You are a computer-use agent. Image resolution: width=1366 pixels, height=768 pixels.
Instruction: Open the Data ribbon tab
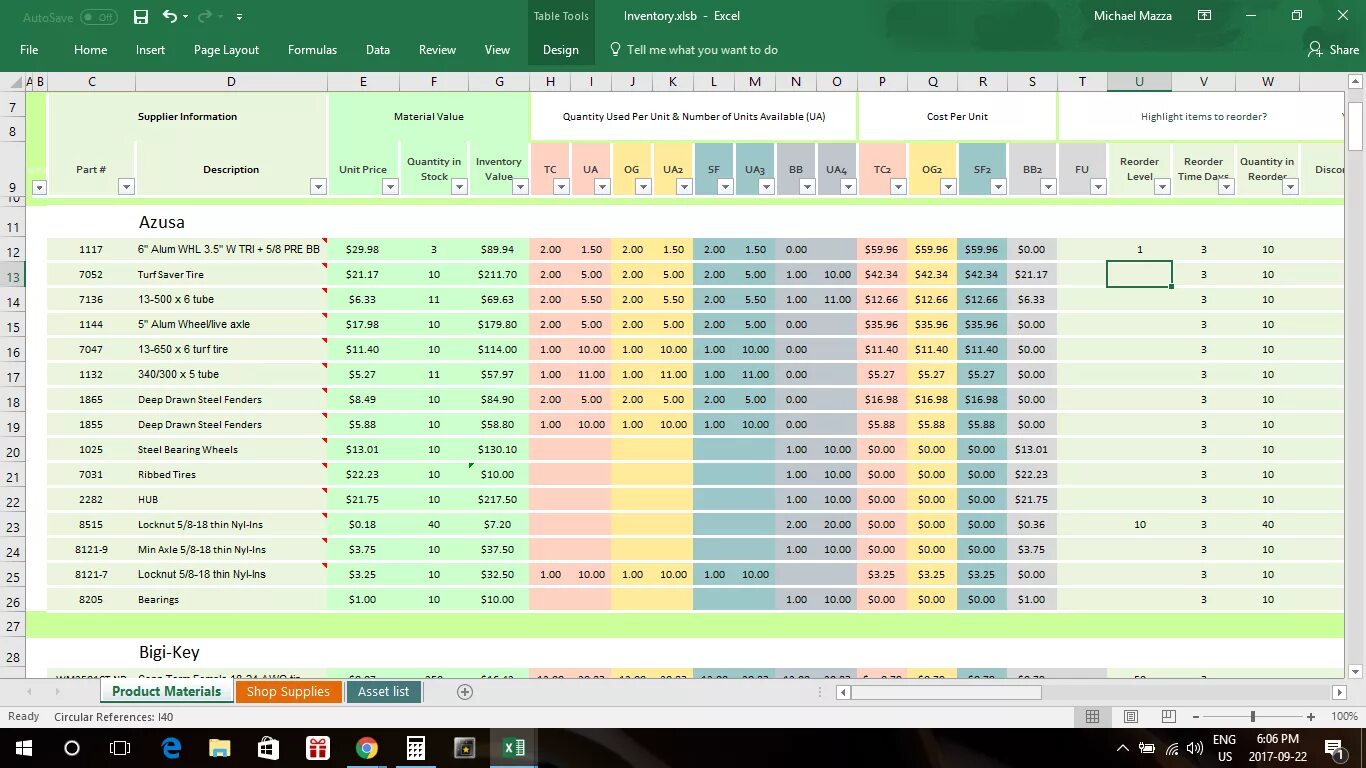378,50
